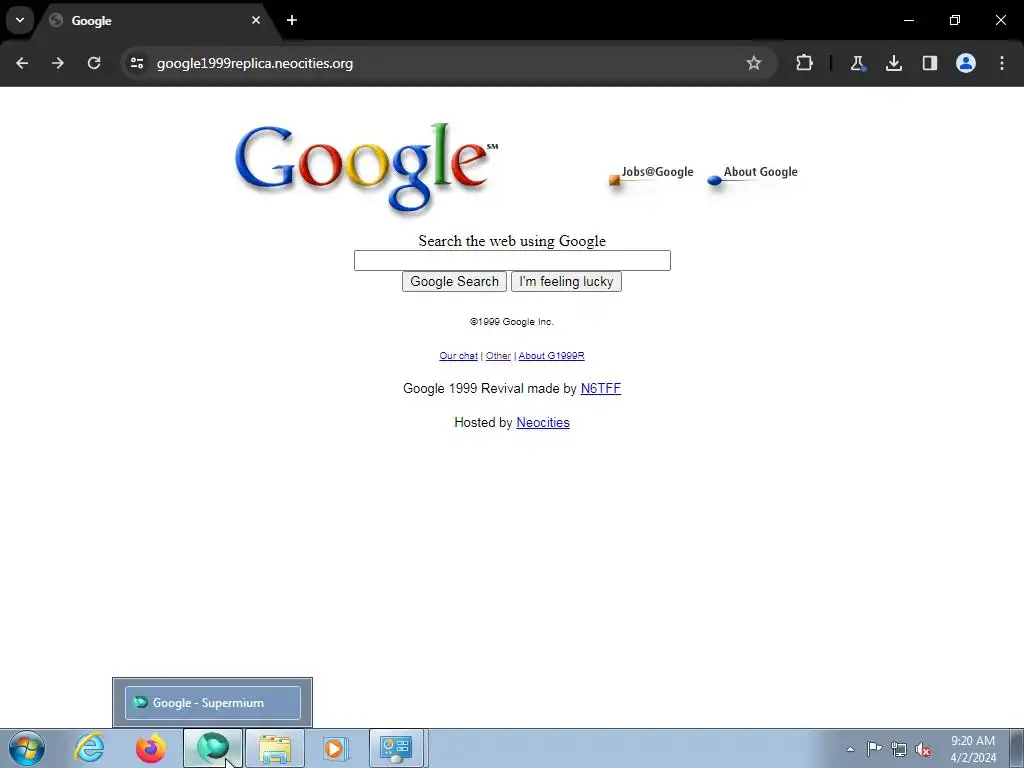Image resolution: width=1024 pixels, height=768 pixels.
Task: Click the Show desktop strip
Action: (x=1017, y=748)
